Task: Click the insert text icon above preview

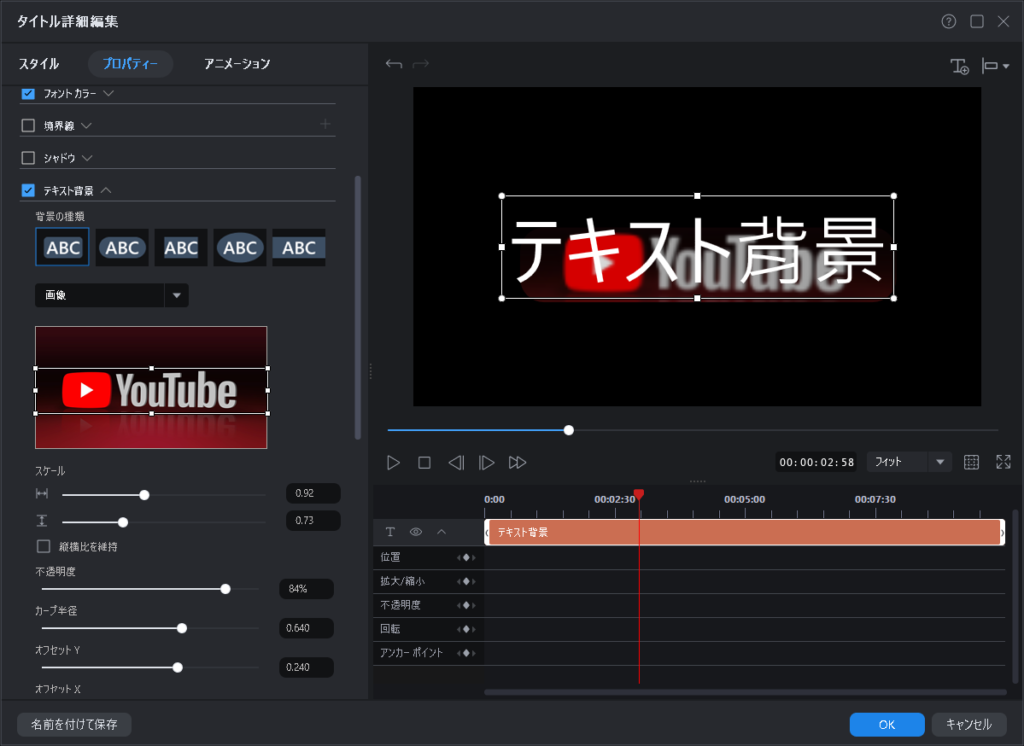Action: coord(959,66)
